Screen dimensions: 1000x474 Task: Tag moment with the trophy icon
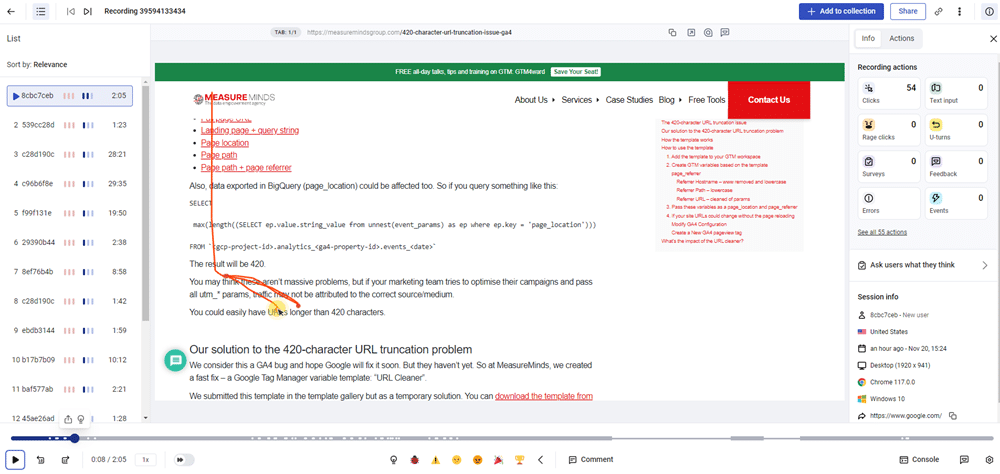click(x=519, y=460)
